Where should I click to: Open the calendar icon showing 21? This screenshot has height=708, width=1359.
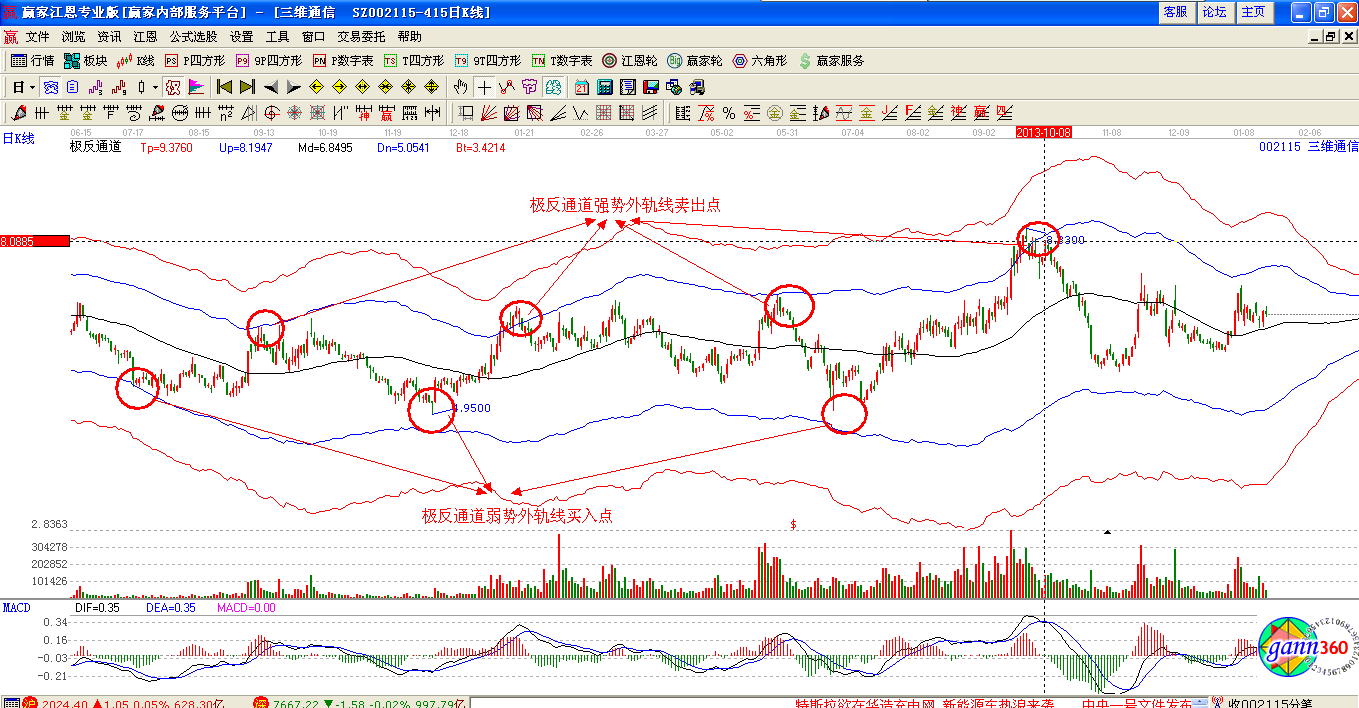[x=581, y=87]
